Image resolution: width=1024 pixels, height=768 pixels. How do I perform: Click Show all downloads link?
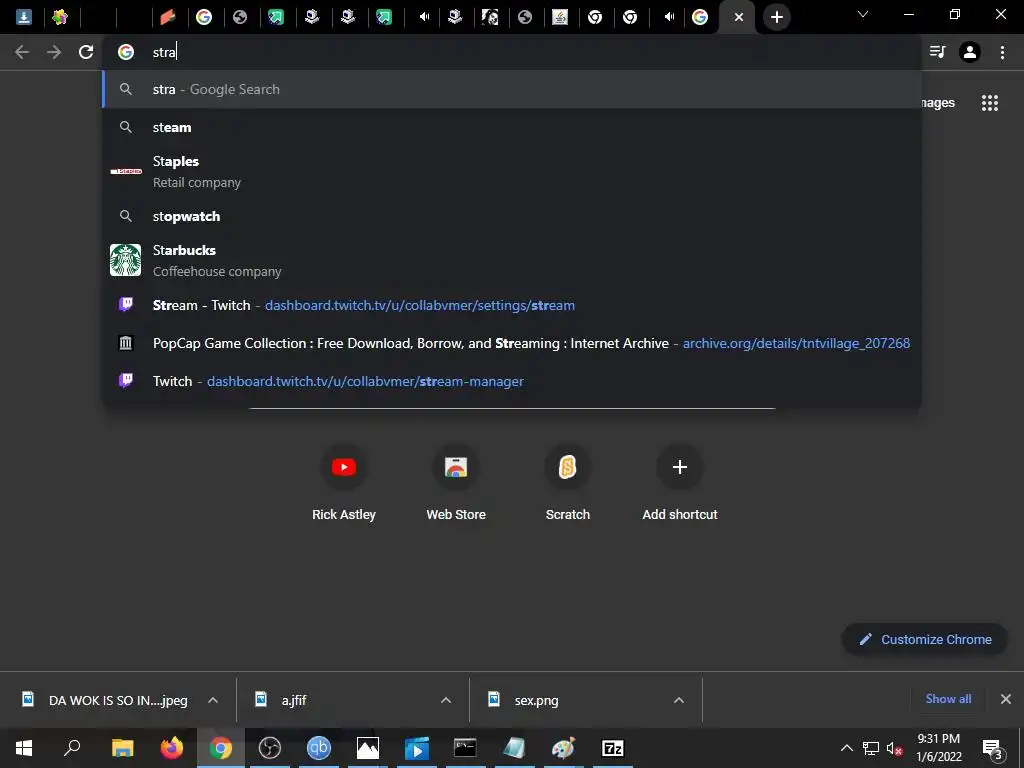click(948, 699)
